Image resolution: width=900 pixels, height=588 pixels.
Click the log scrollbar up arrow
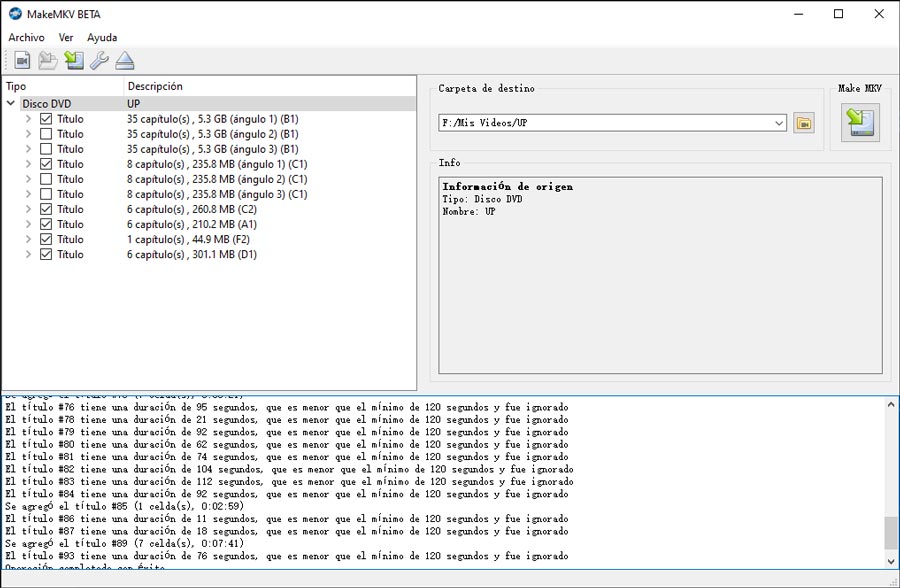pos(891,404)
